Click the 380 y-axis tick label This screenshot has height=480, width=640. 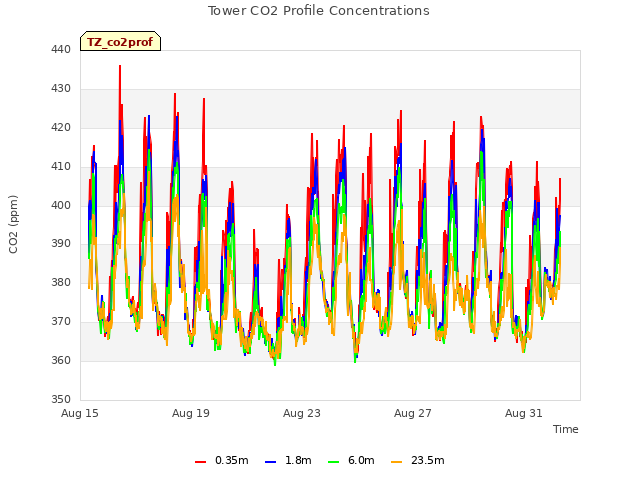(61, 282)
